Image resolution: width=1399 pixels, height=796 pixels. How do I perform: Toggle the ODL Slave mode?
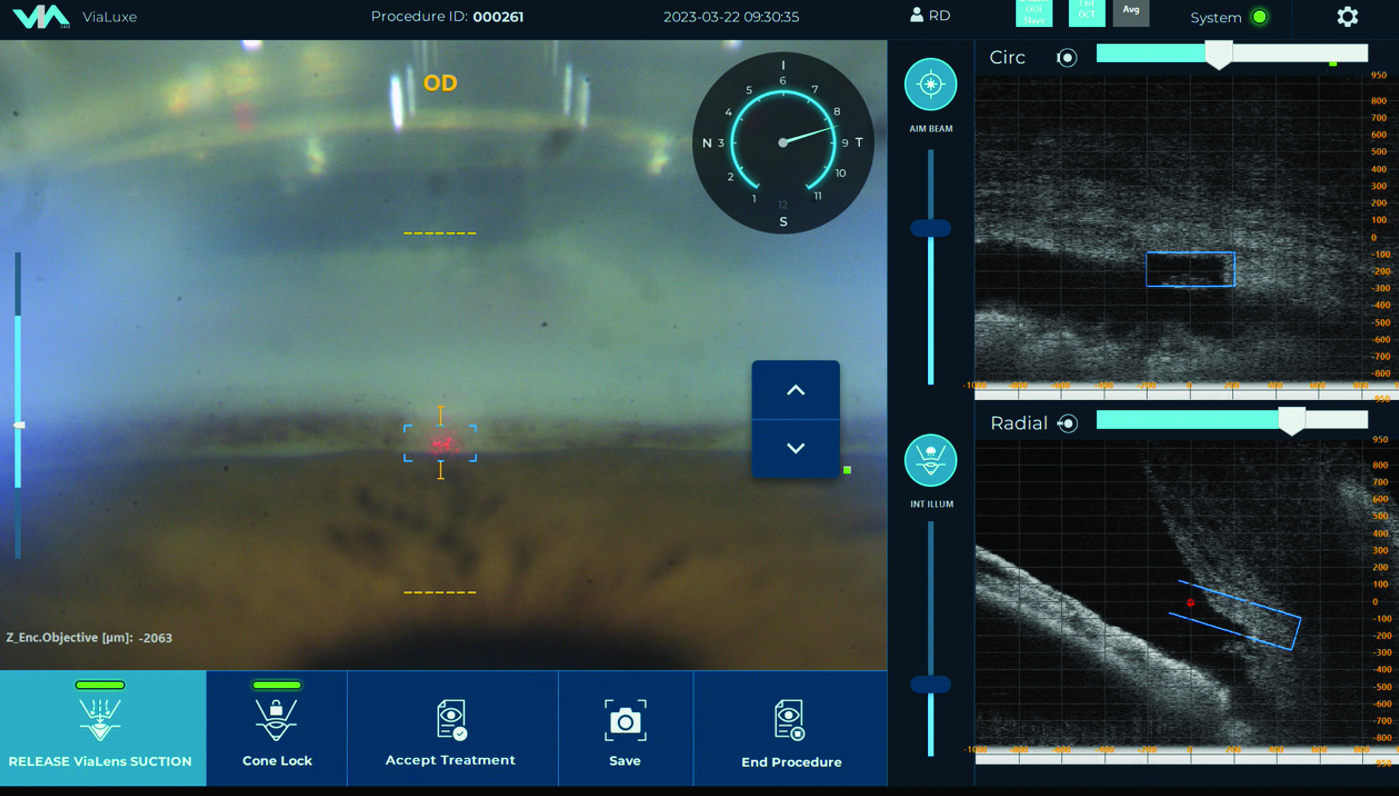tap(1034, 14)
